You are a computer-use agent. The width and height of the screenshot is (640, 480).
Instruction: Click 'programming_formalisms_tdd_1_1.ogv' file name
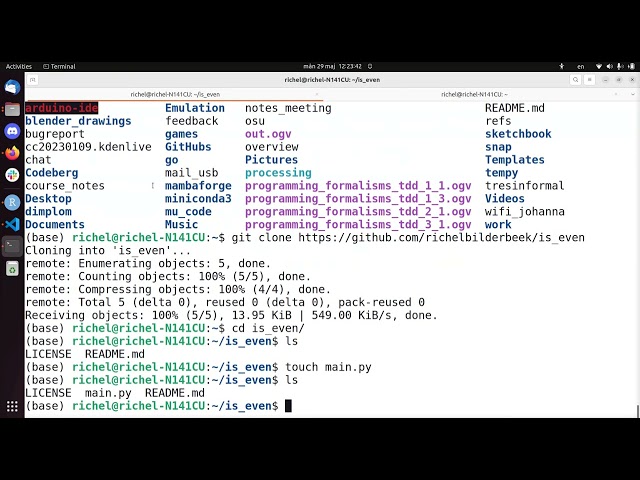click(x=358, y=186)
